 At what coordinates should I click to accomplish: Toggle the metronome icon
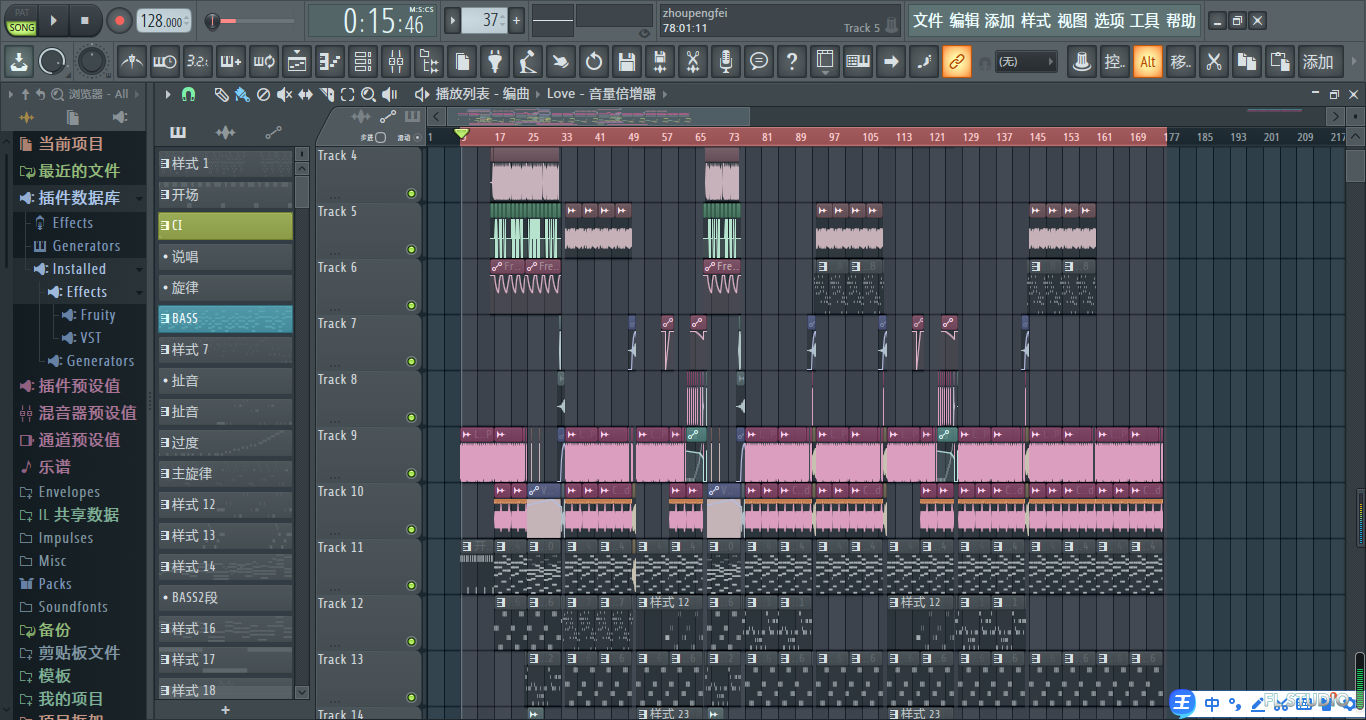131,62
